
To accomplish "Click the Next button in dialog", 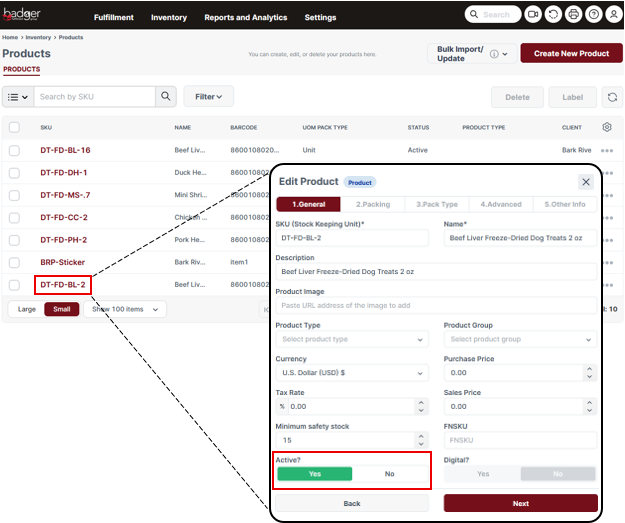I will click(520, 503).
